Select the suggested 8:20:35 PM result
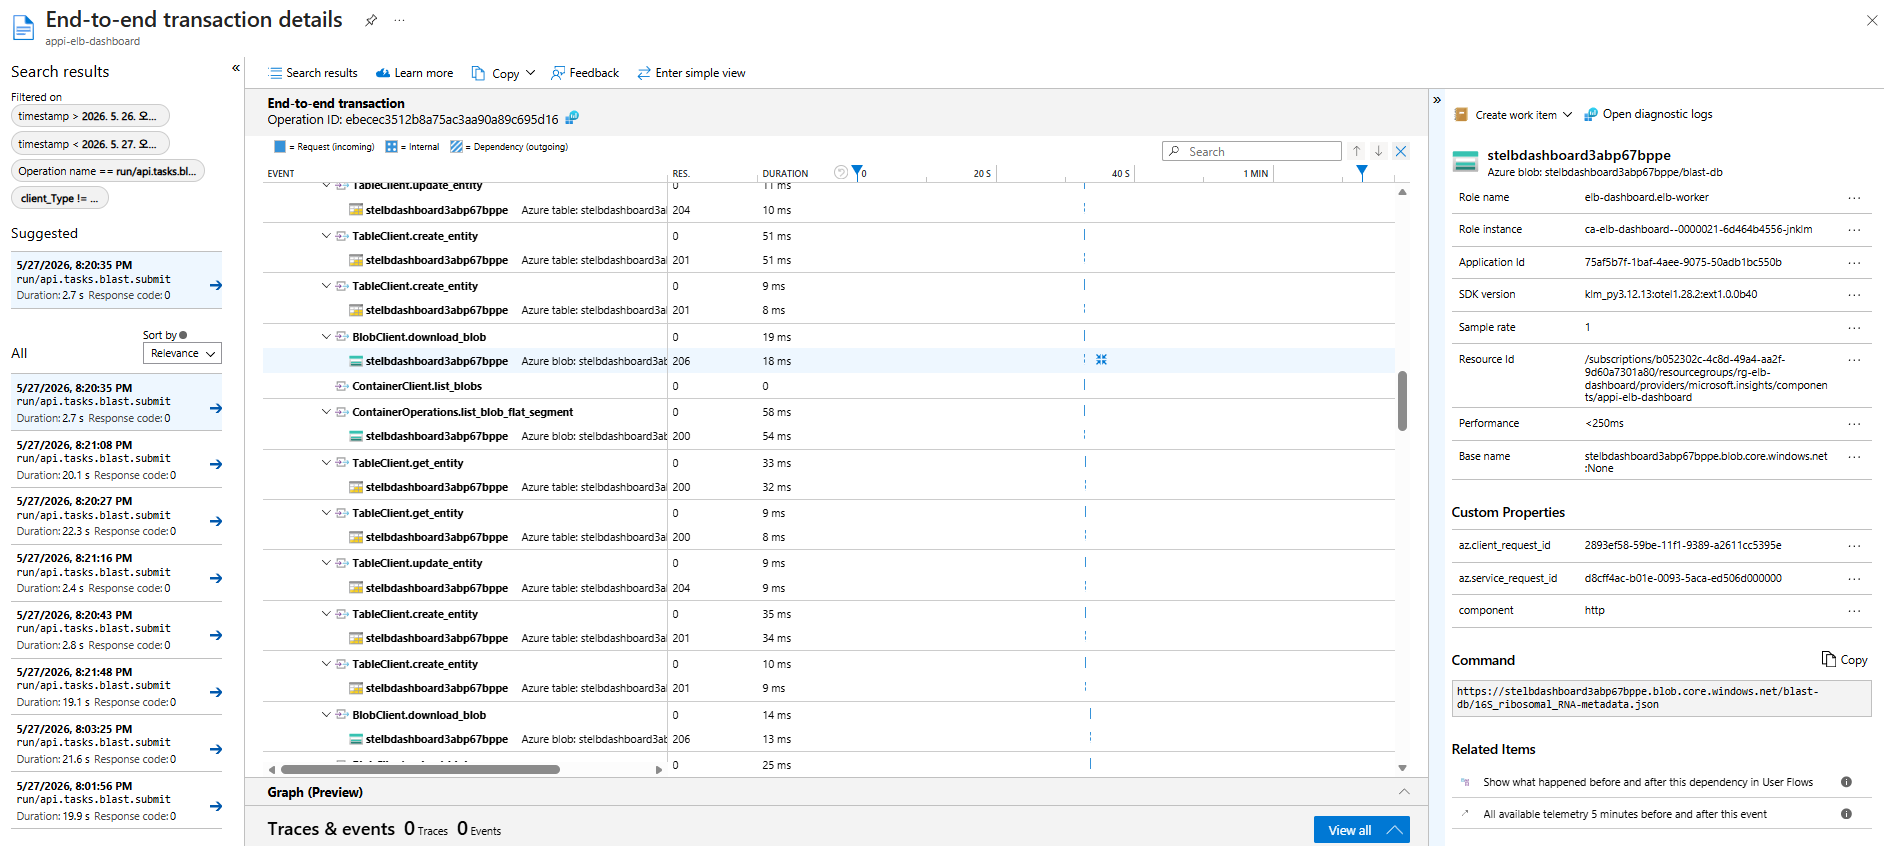The image size is (1884, 846). point(116,280)
